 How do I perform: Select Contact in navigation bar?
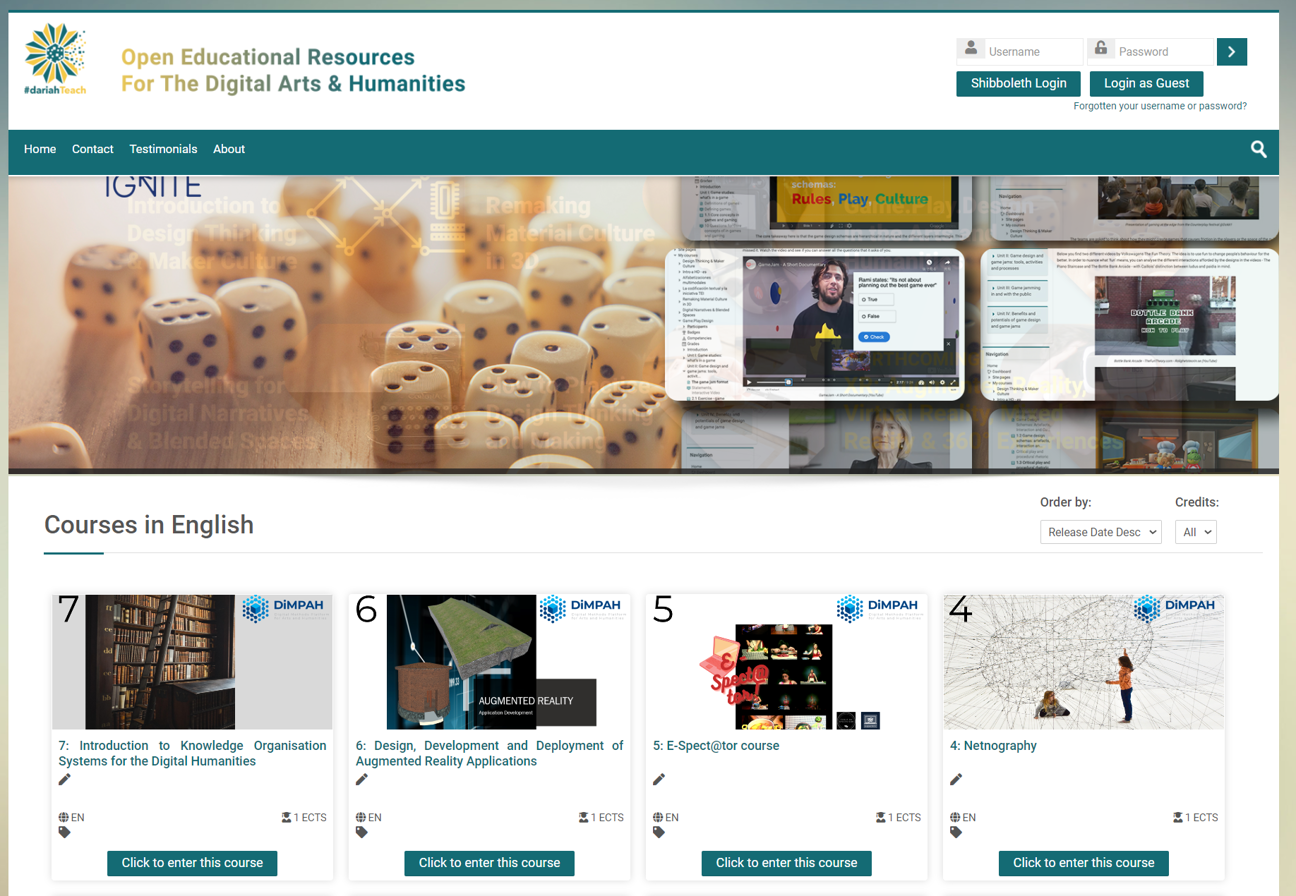tap(92, 149)
